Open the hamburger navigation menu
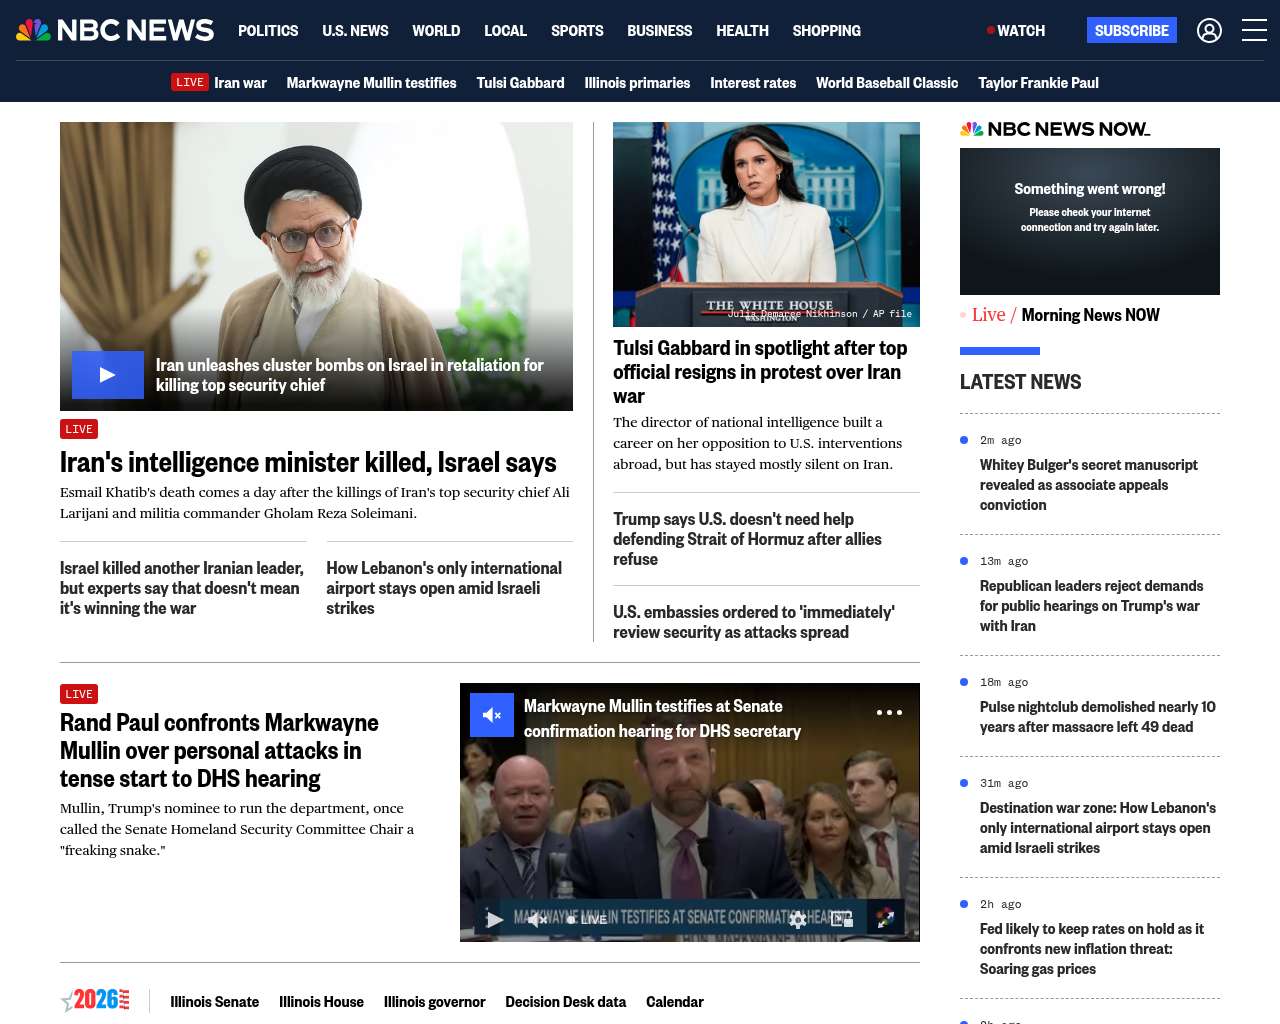 click(1254, 31)
